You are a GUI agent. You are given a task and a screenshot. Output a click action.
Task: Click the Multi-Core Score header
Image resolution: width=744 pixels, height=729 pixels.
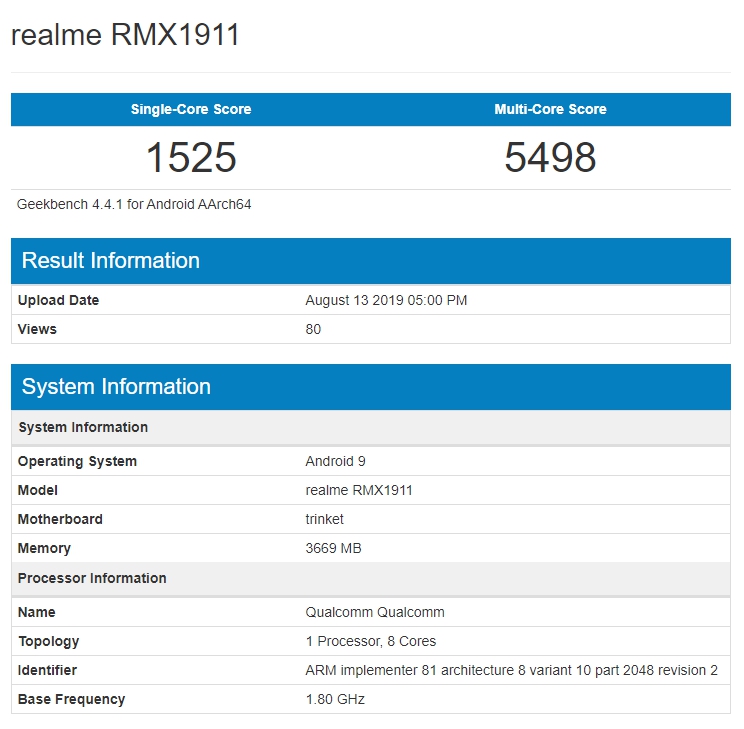[550, 109]
